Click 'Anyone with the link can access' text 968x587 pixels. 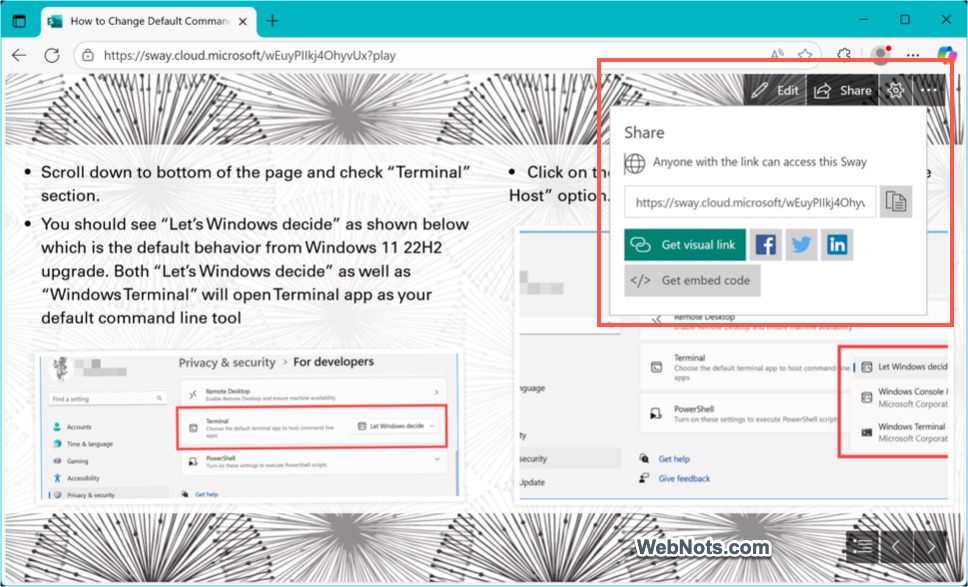pos(760,162)
